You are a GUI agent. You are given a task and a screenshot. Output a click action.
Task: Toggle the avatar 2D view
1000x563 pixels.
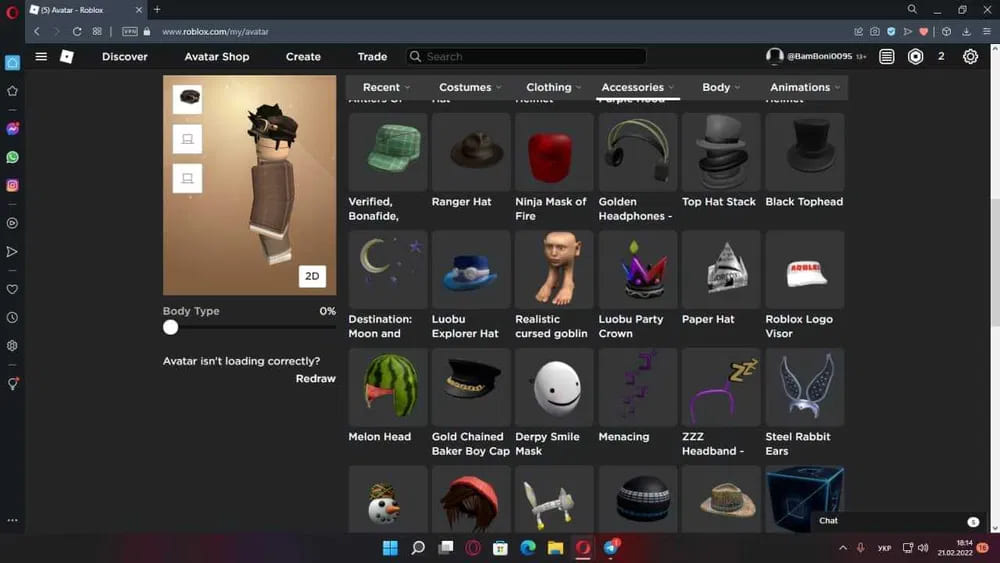(x=312, y=276)
